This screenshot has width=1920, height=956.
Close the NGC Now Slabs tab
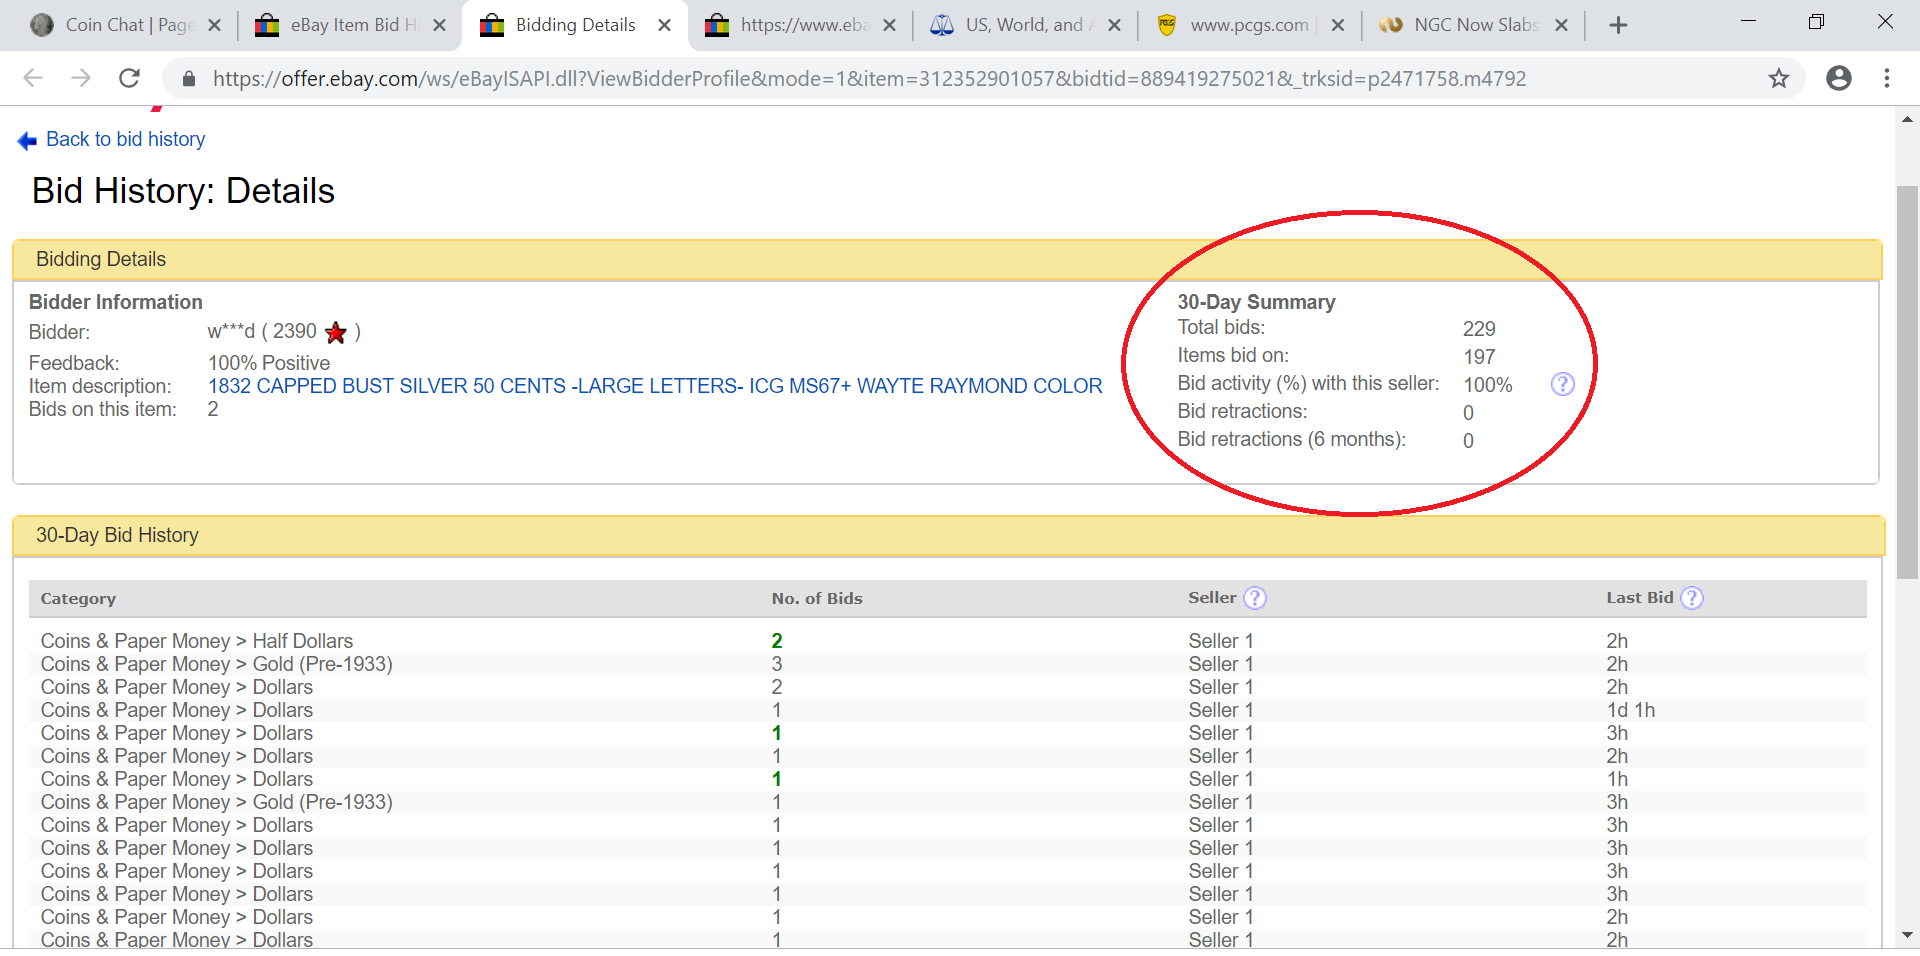coord(1561,25)
